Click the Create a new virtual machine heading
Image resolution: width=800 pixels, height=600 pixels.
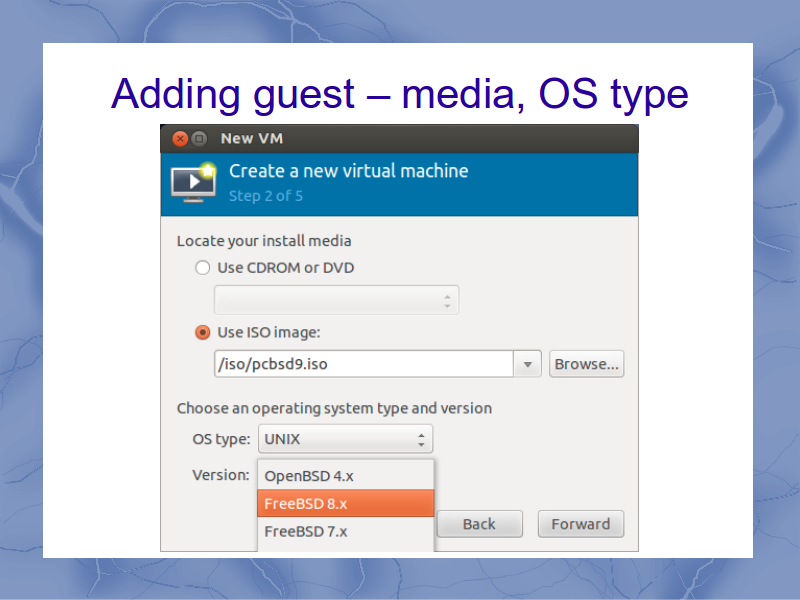coord(348,171)
